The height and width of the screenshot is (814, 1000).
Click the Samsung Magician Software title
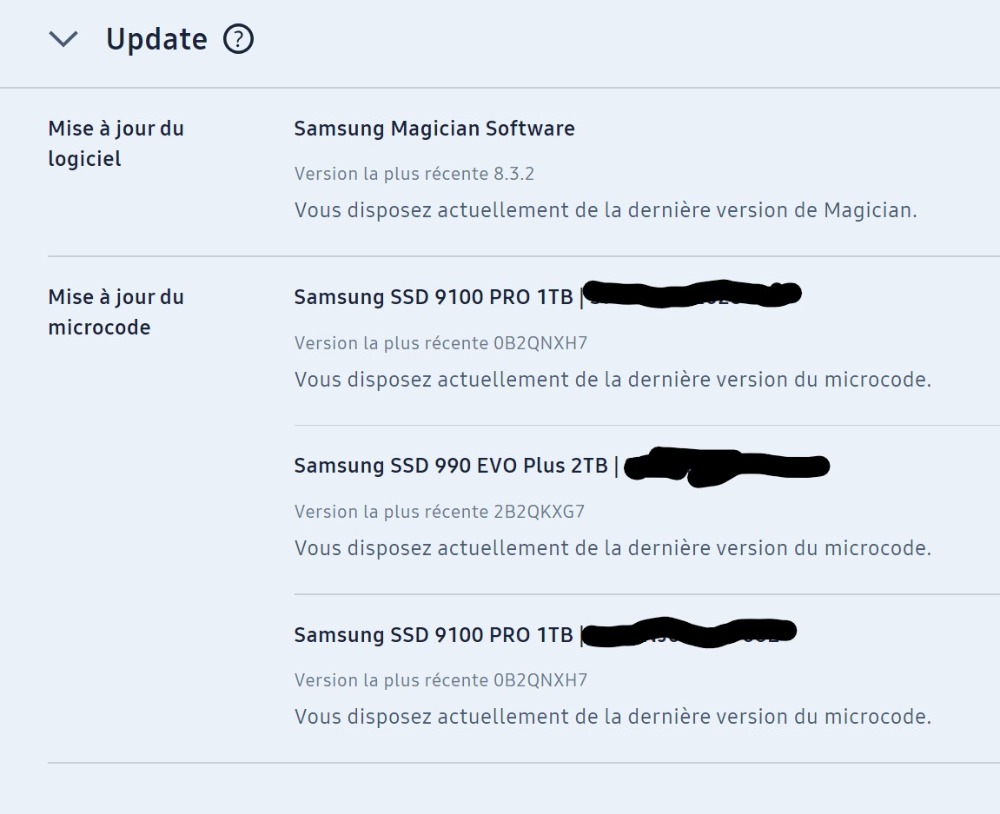pos(434,128)
